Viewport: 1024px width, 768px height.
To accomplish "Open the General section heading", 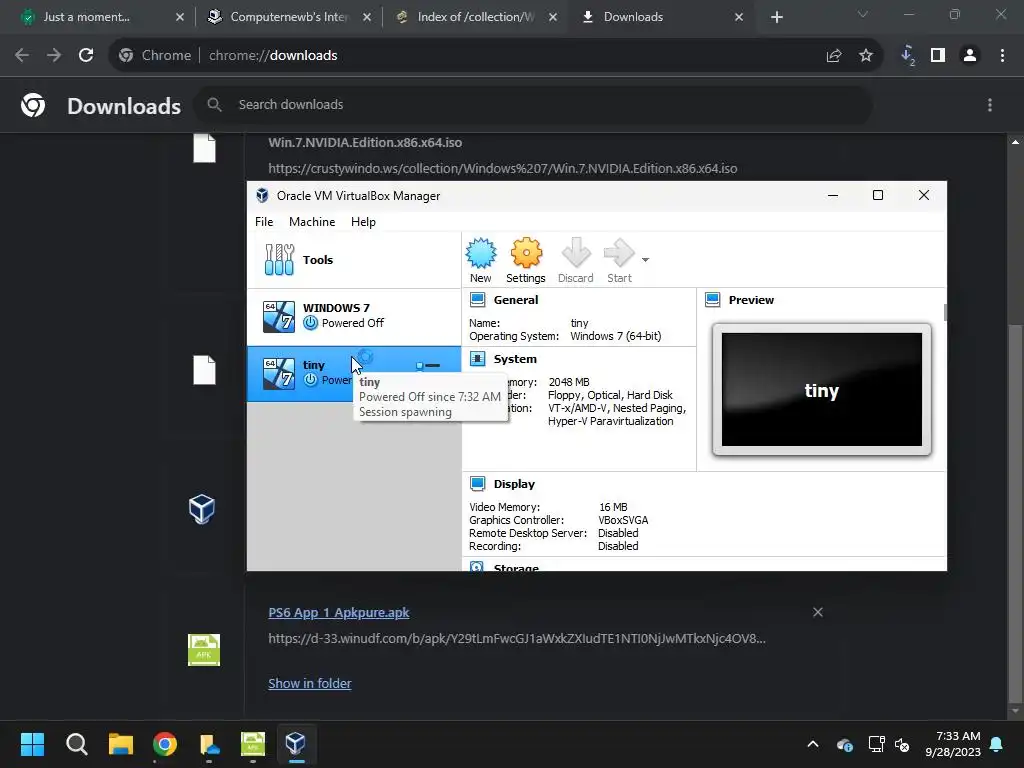I will point(516,300).
